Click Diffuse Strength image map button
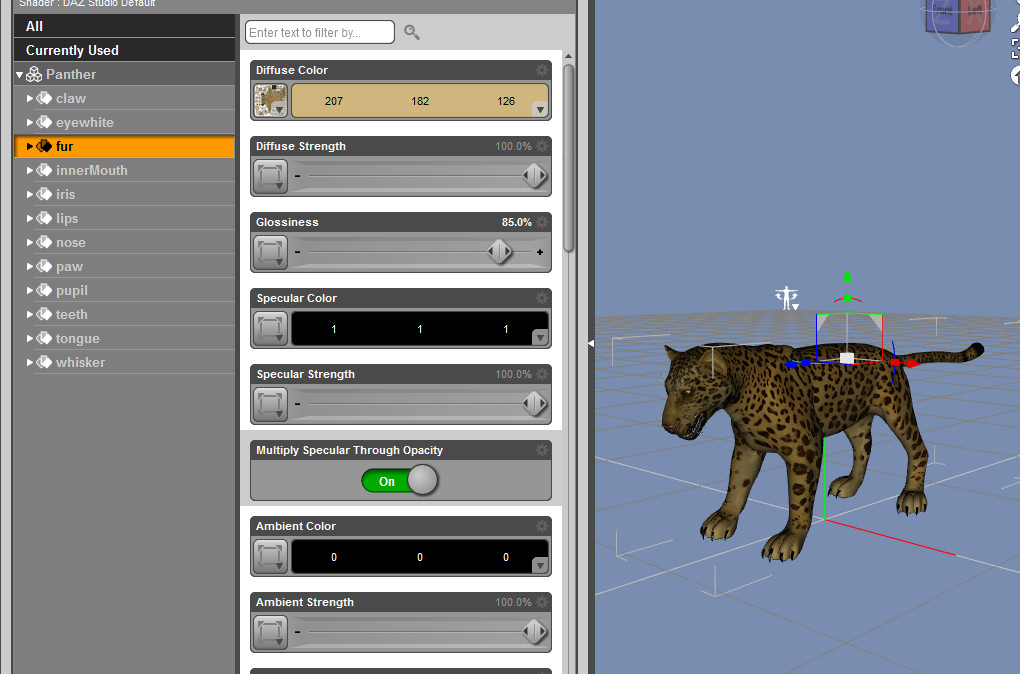Viewport: 1020px width, 674px height. click(x=270, y=176)
